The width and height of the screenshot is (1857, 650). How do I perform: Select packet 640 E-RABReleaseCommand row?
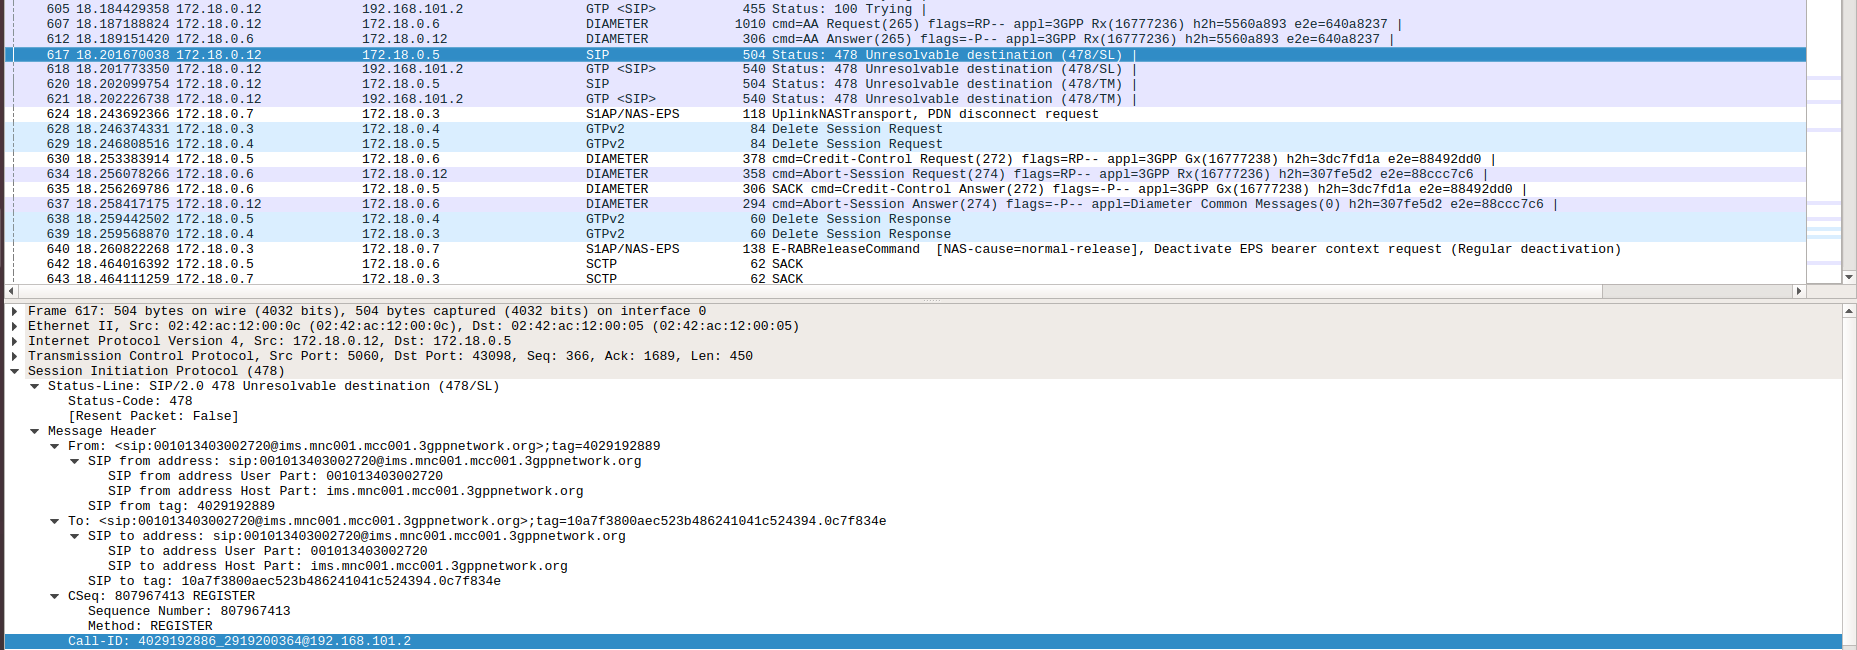(905, 249)
